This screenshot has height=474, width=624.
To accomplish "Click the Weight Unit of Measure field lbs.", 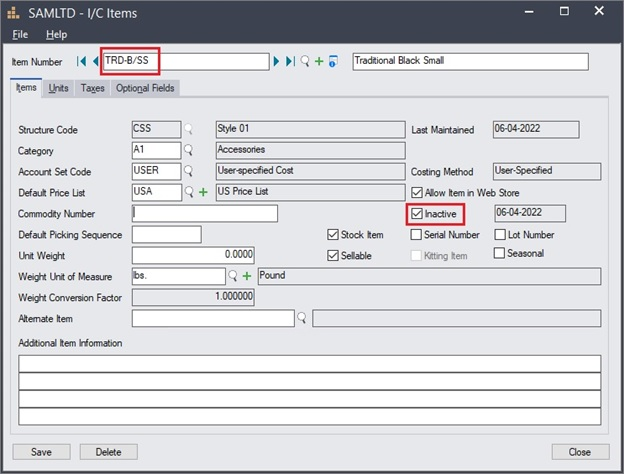I will tap(179, 276).
